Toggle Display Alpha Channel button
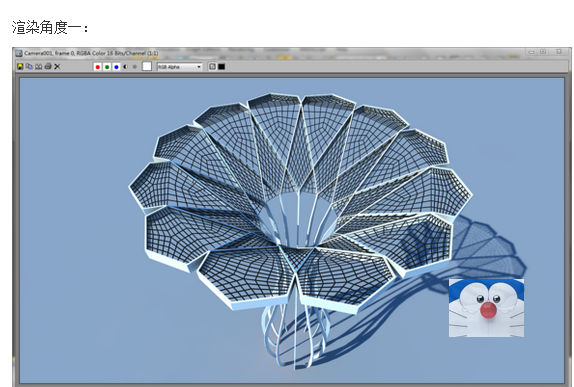The image size is (574, 387). coord(126,67)
